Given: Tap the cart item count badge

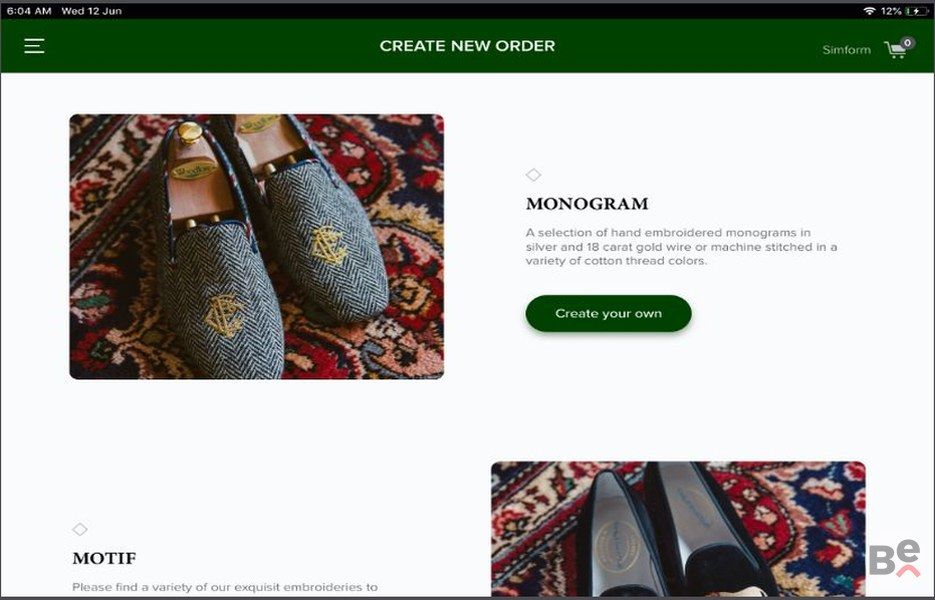Looking at the screenshot, I should click(908, 43).
